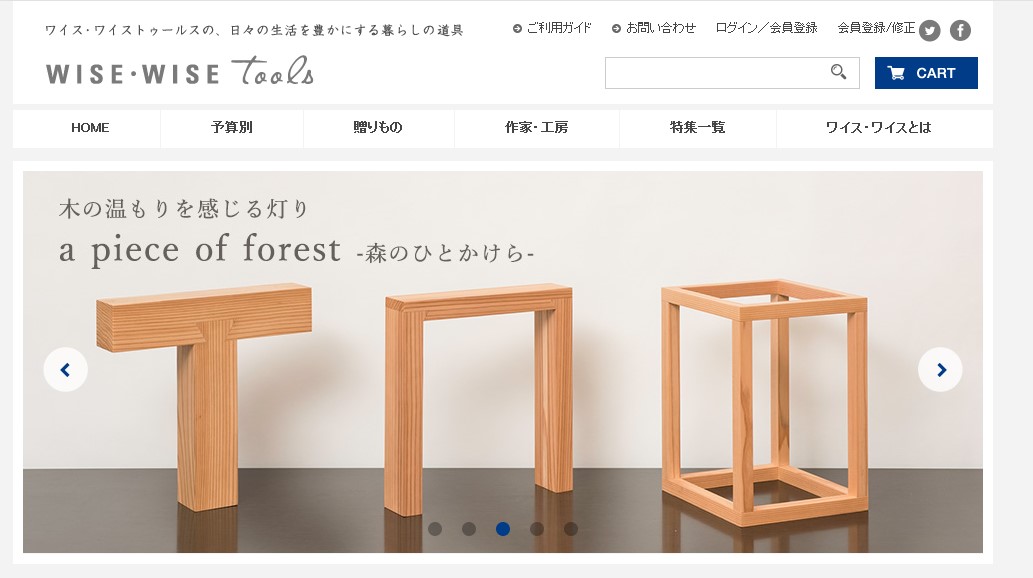Open the 贈りもの menu

[378, 128]
